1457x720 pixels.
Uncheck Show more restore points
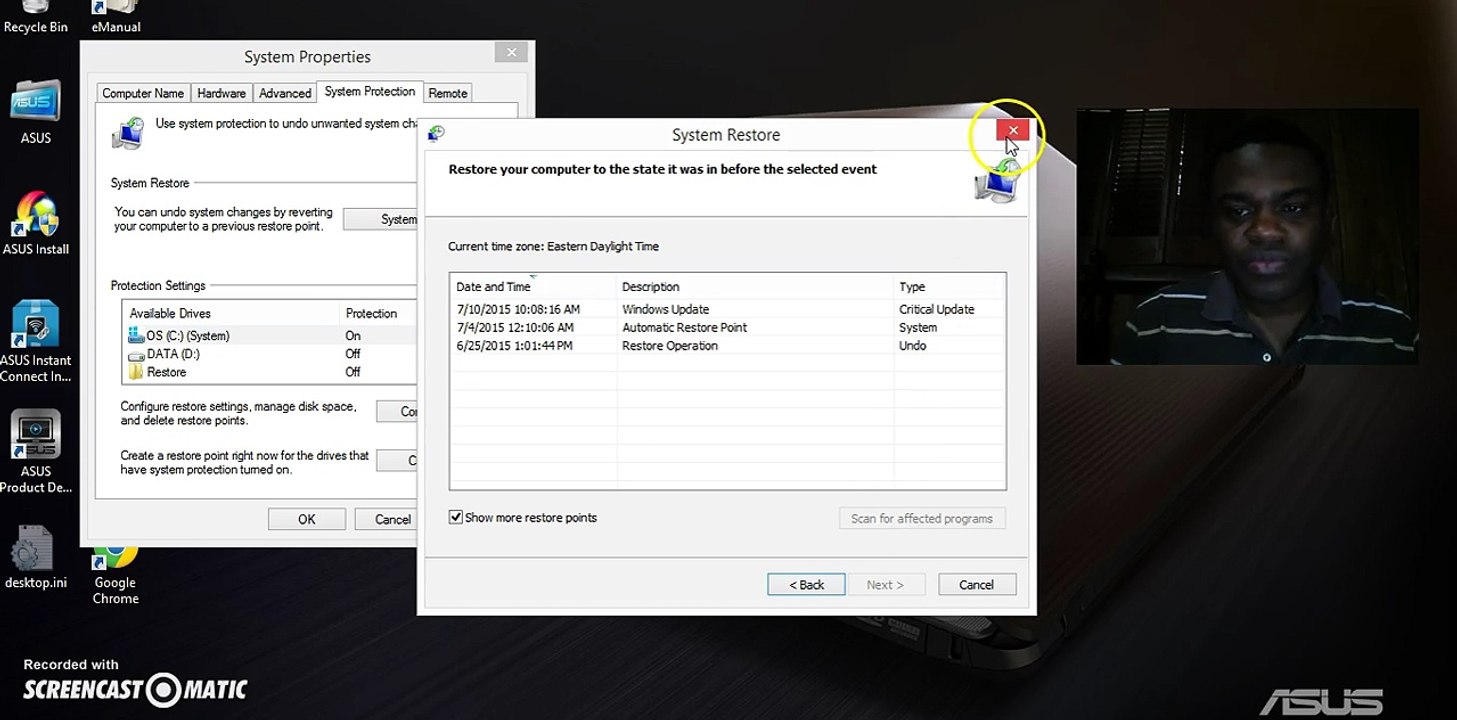[456, 518]
